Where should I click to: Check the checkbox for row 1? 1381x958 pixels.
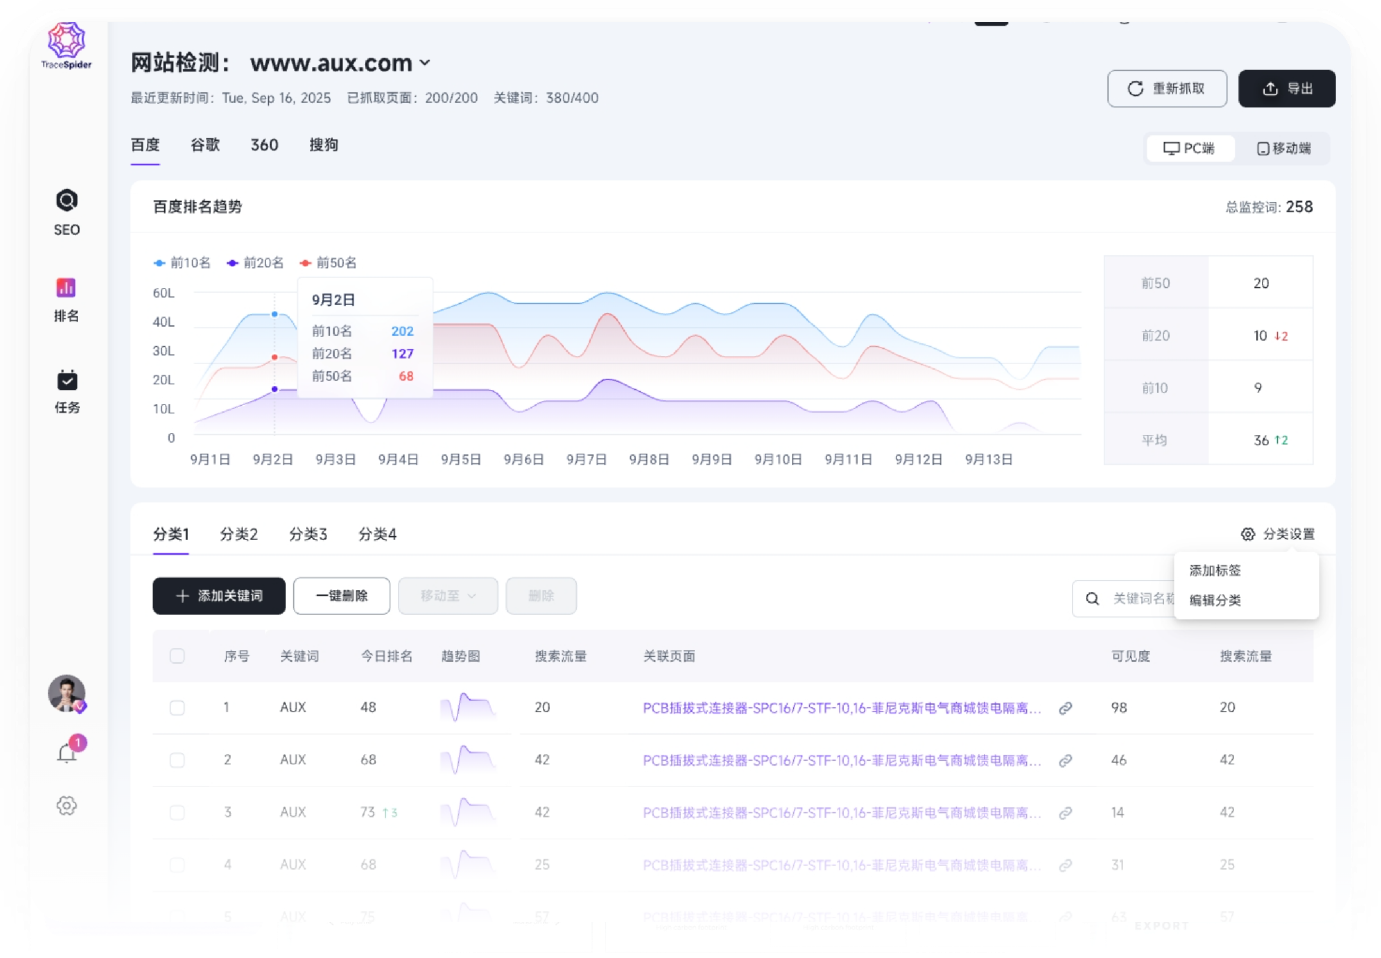pyautogui.click(x=177, y=708)
